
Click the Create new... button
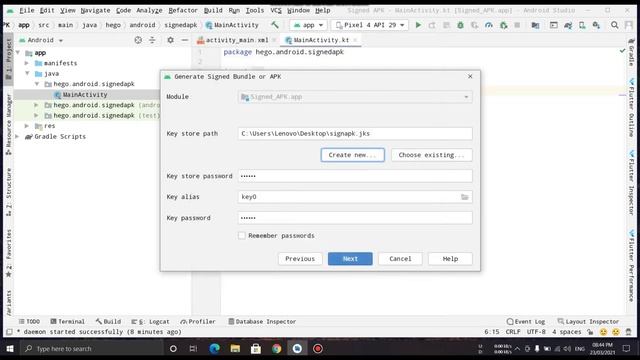click(x=353, y=155)
